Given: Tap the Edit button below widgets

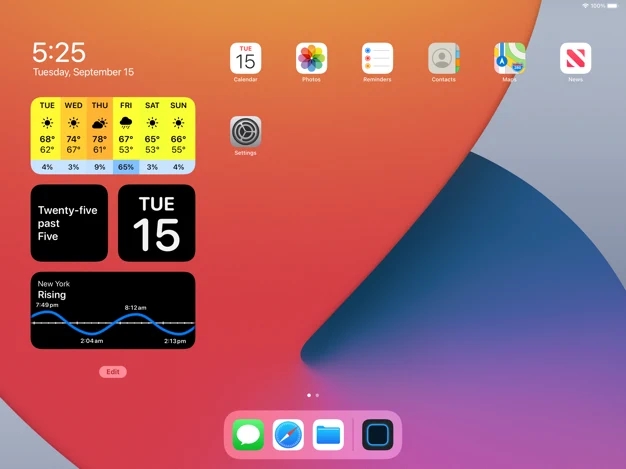Looking at the screenshot, I should tap(113, 372).
